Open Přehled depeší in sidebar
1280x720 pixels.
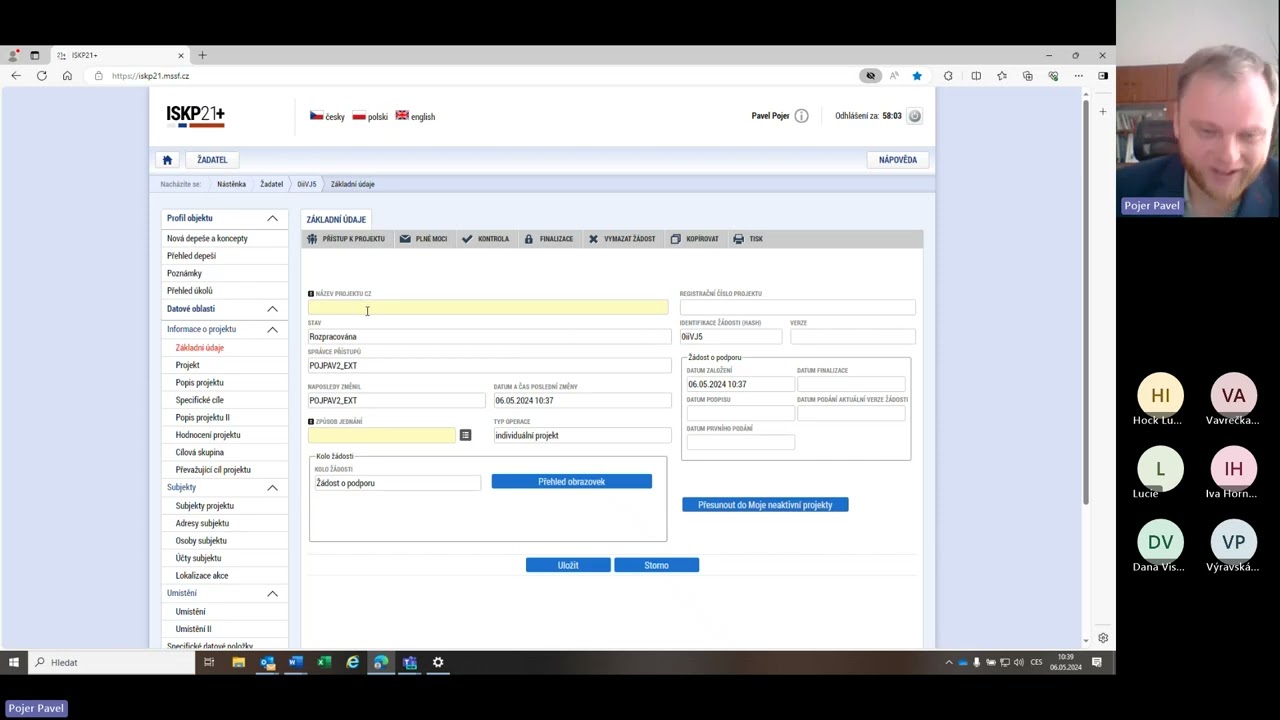[191, 256]
